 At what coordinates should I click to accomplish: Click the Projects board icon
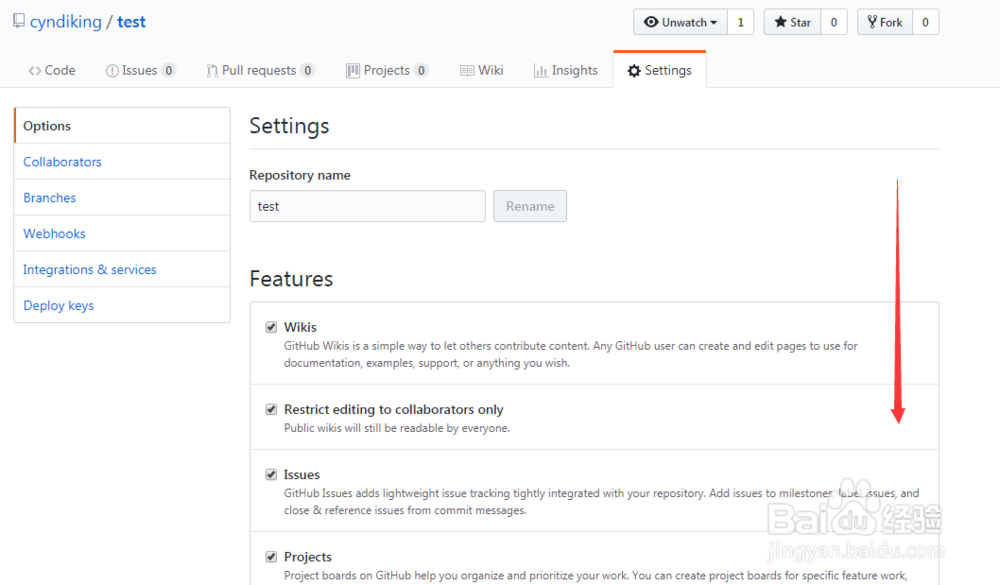pos(353,71)
